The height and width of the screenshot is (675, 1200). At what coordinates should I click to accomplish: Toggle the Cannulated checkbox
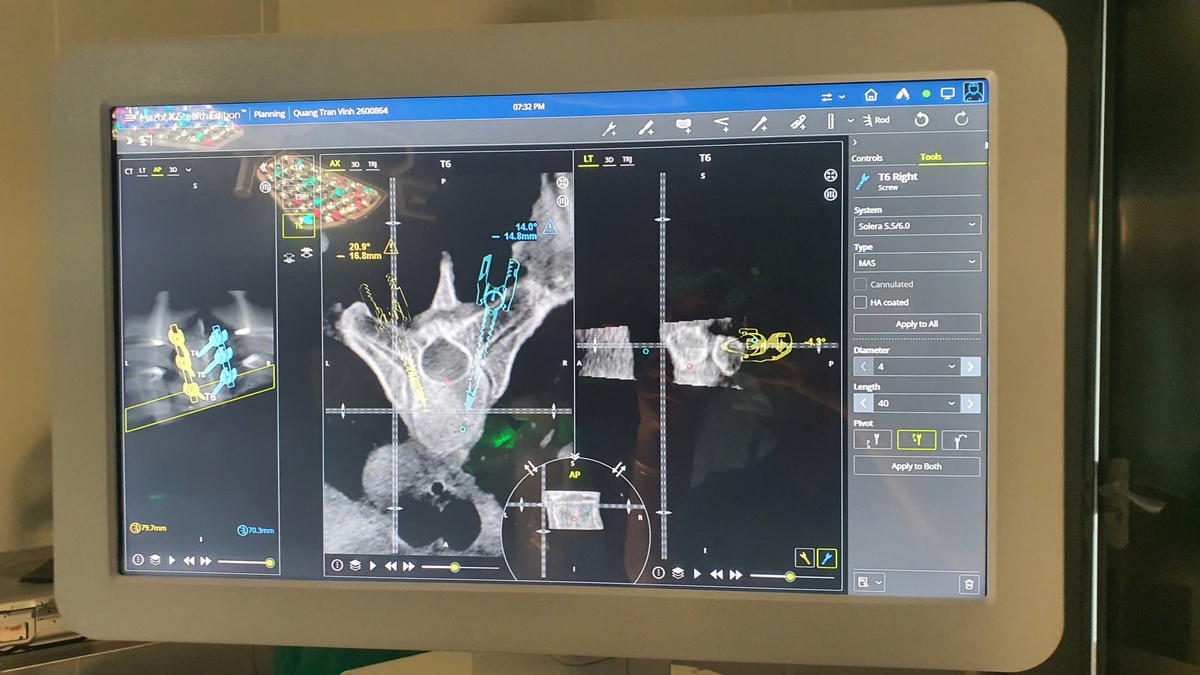point(860,284)
